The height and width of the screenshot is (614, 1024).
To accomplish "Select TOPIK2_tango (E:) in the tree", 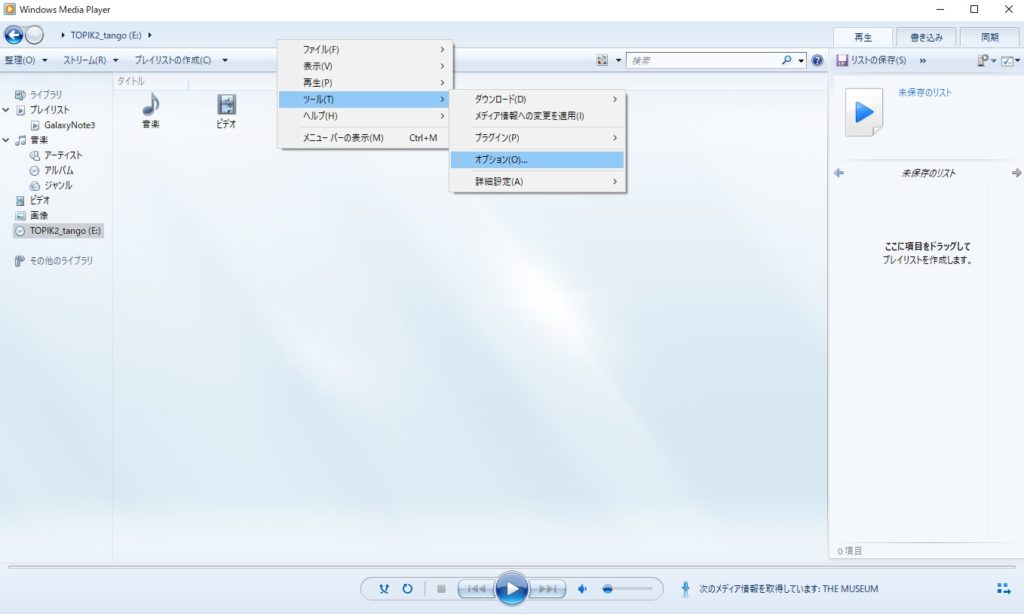I will pos(58,231).
